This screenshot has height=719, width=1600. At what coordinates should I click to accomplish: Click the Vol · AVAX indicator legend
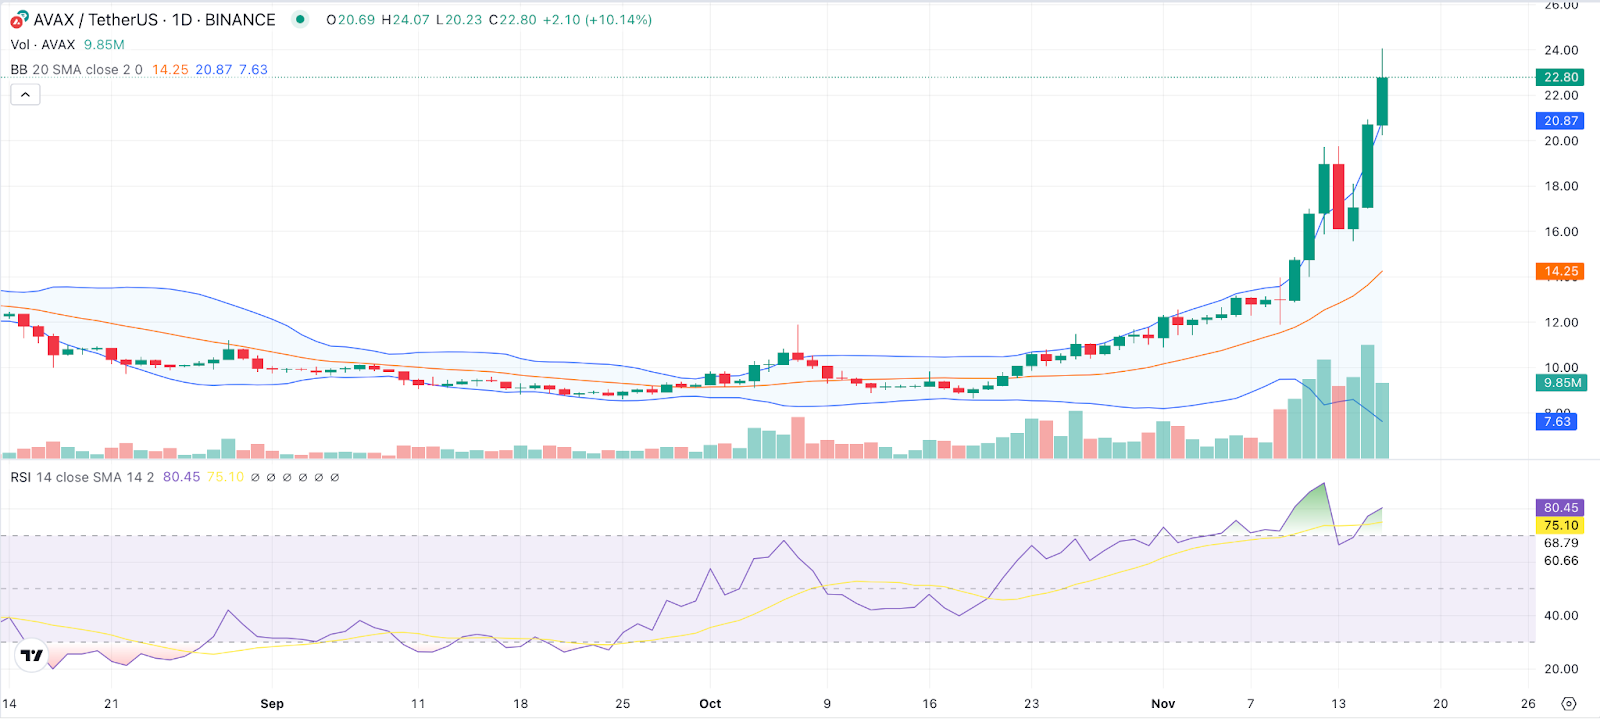point(43,45)
